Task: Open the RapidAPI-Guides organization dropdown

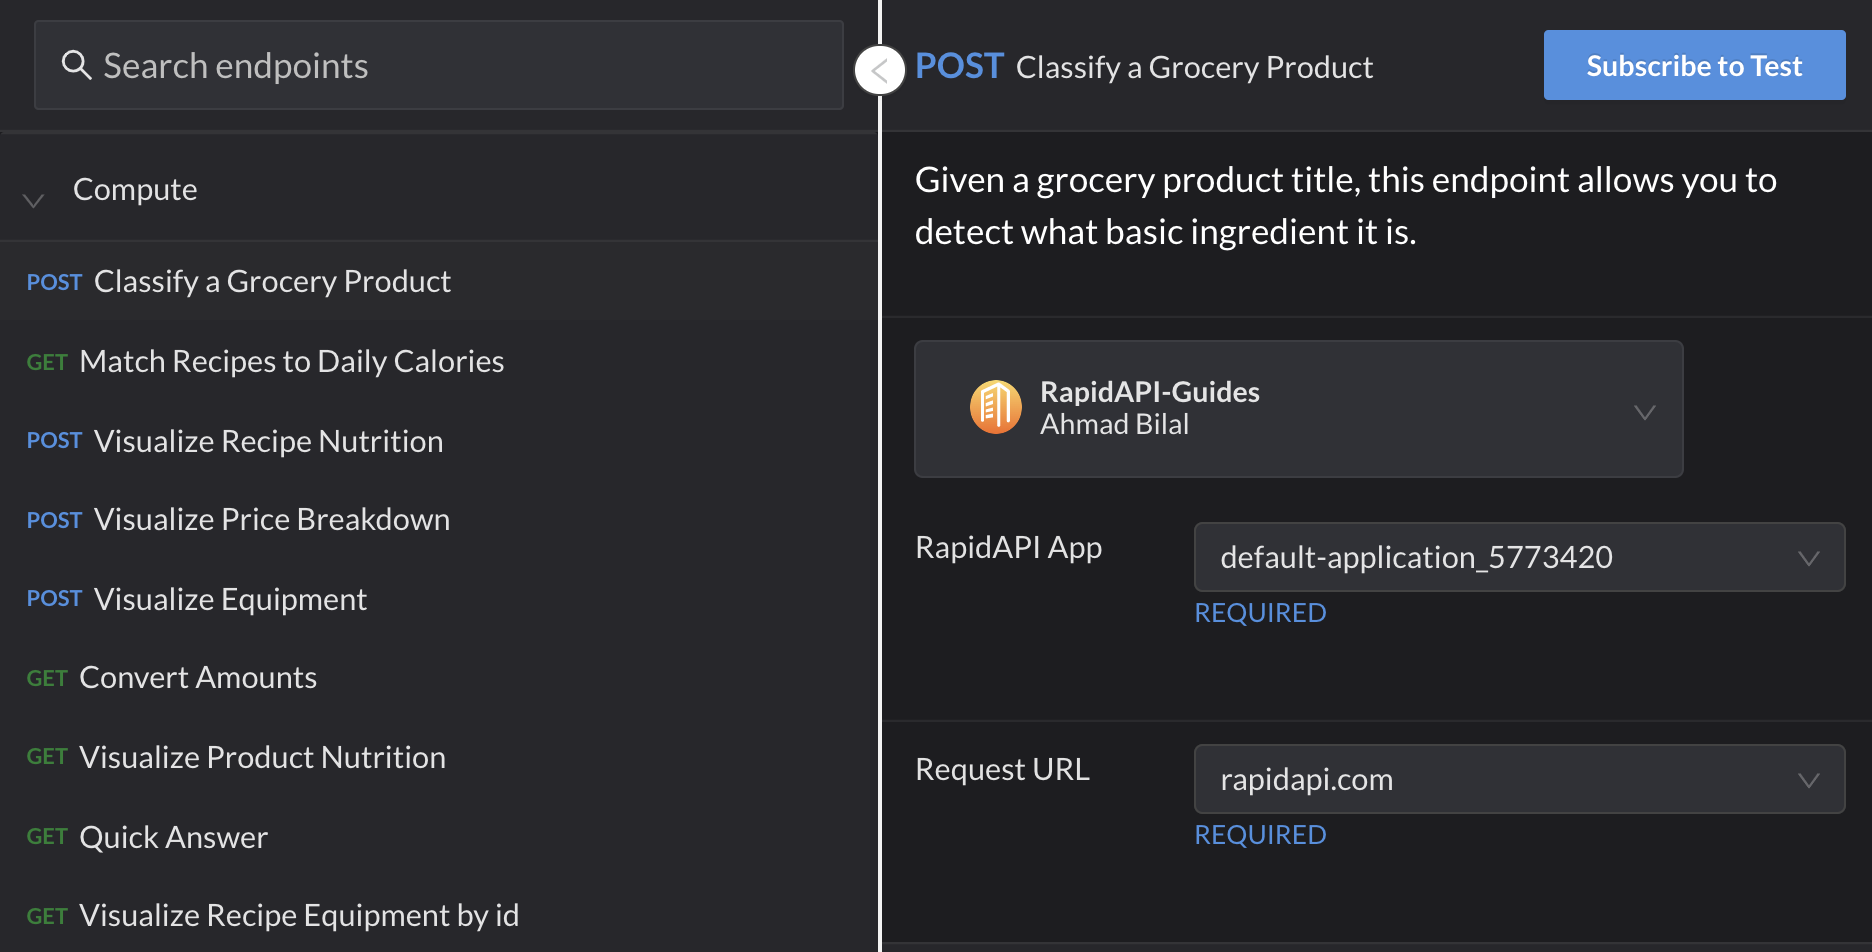Action: (1298, 409)
